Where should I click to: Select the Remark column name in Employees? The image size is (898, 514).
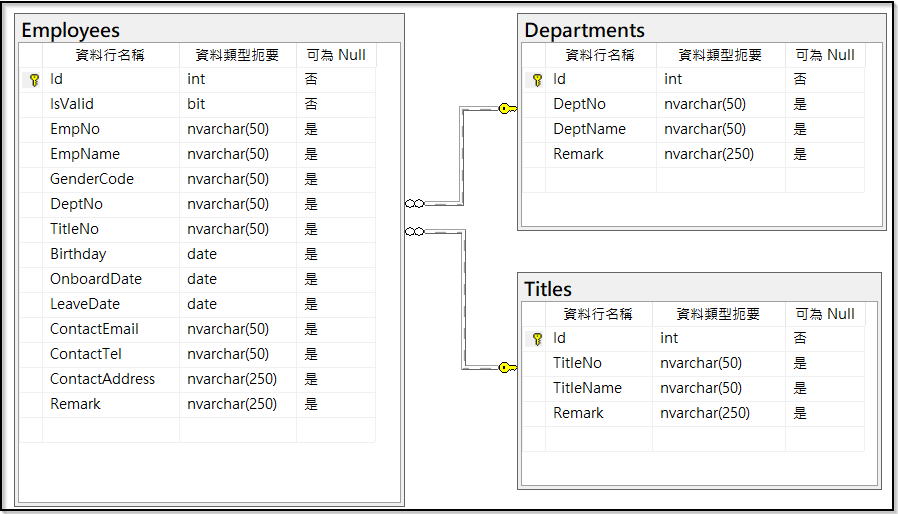coord(75,404)
